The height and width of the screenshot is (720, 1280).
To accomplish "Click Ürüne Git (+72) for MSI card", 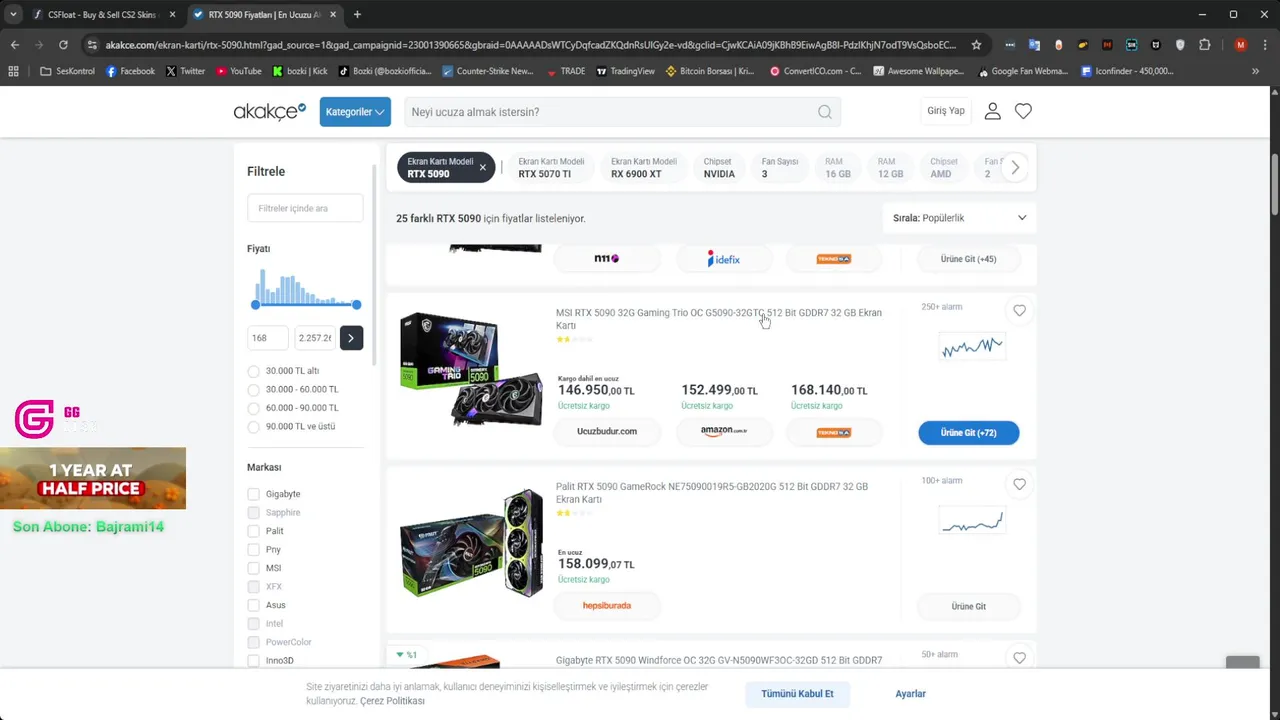I will click(969, 433).
